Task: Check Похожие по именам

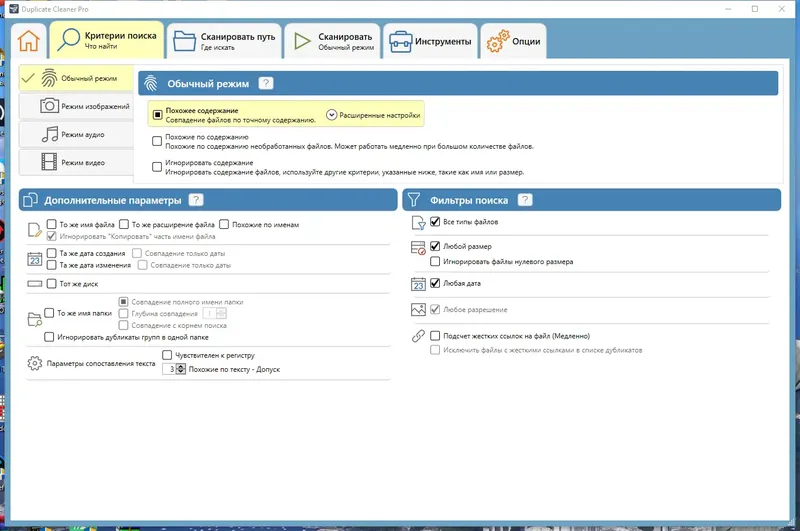Action: point(224,224)
